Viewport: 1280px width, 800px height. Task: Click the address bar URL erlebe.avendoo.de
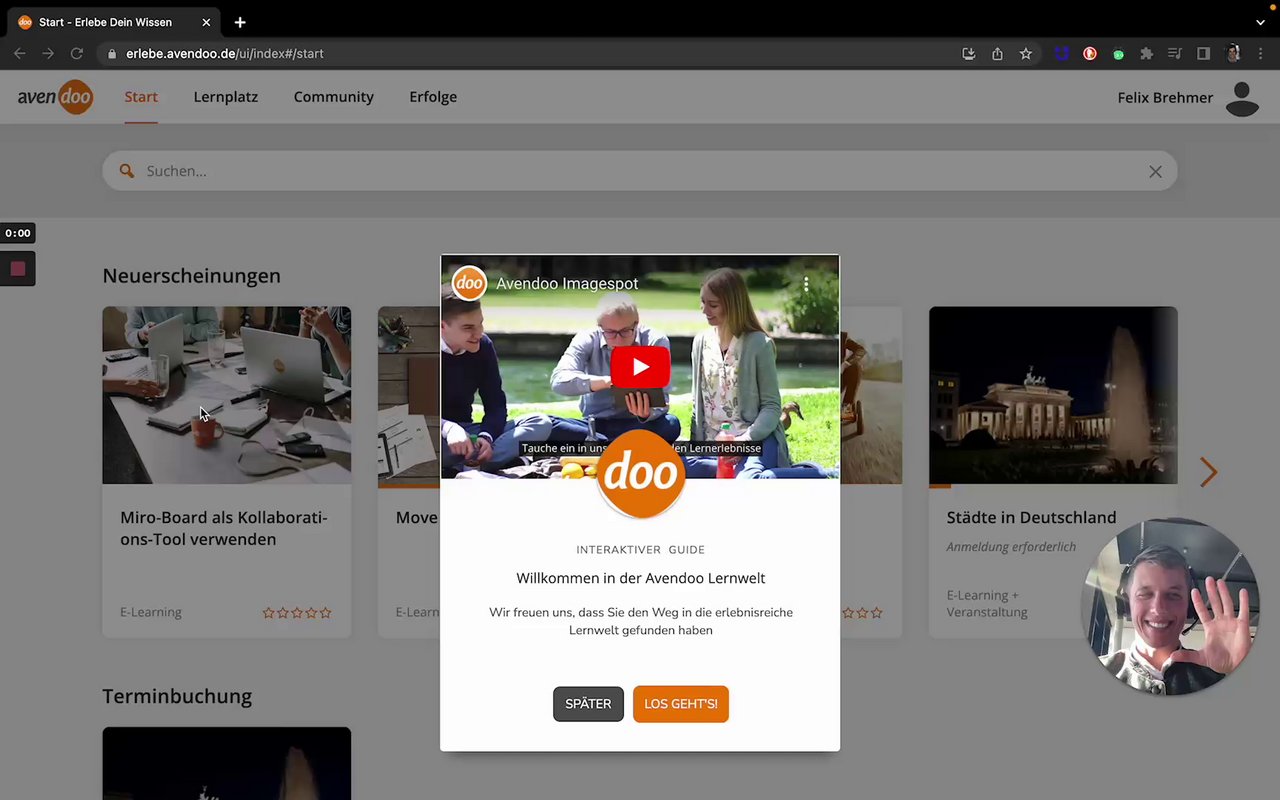pos(225,54)
